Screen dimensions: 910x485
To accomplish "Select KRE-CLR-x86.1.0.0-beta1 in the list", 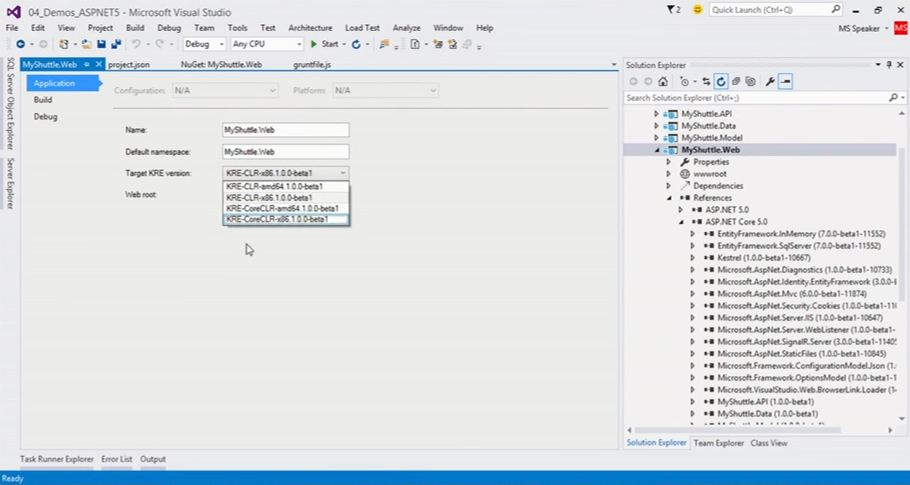I will tap(286, 198).
